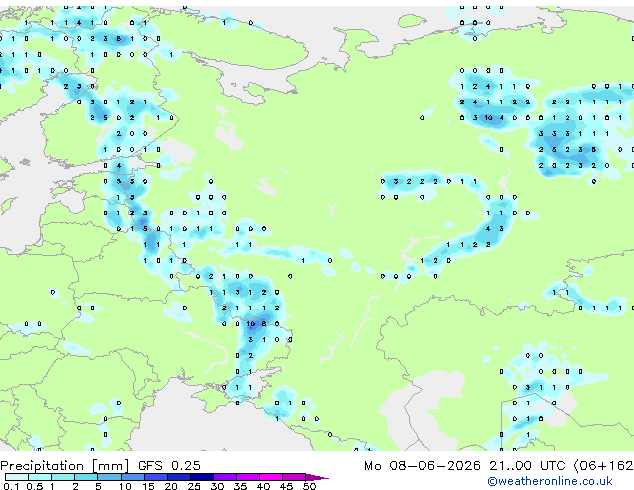Viewport: 634px width, 490px height.
Task: Click the "40" legend scale value
Action: (x=263, y=486)
